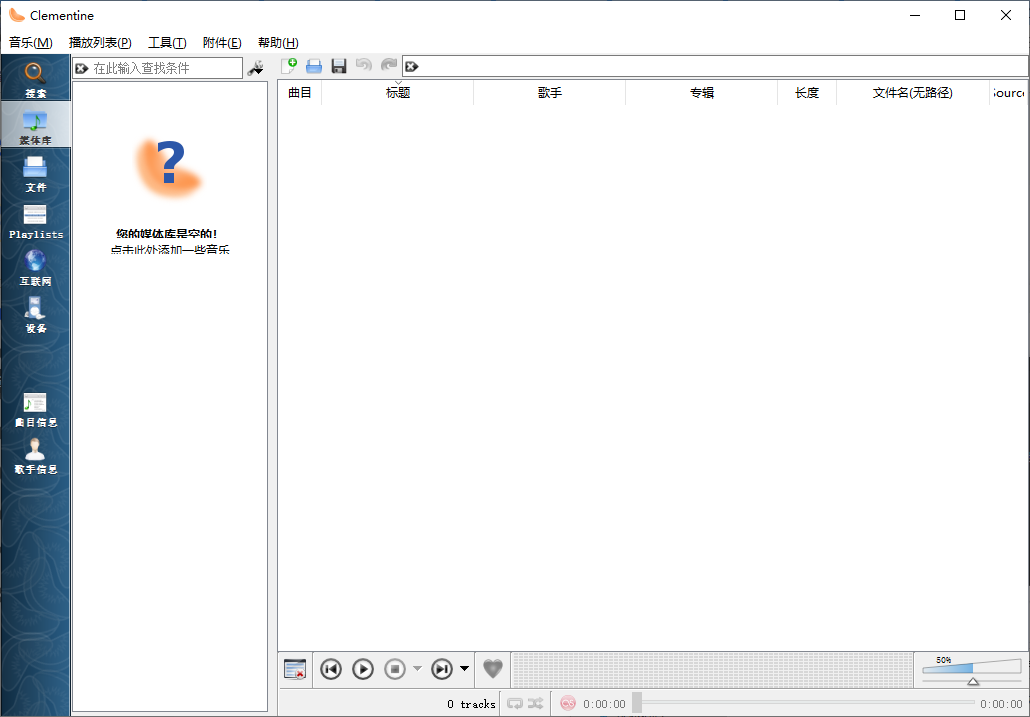Create a new playlist with the toolbar icon

(x=289, y=65)
